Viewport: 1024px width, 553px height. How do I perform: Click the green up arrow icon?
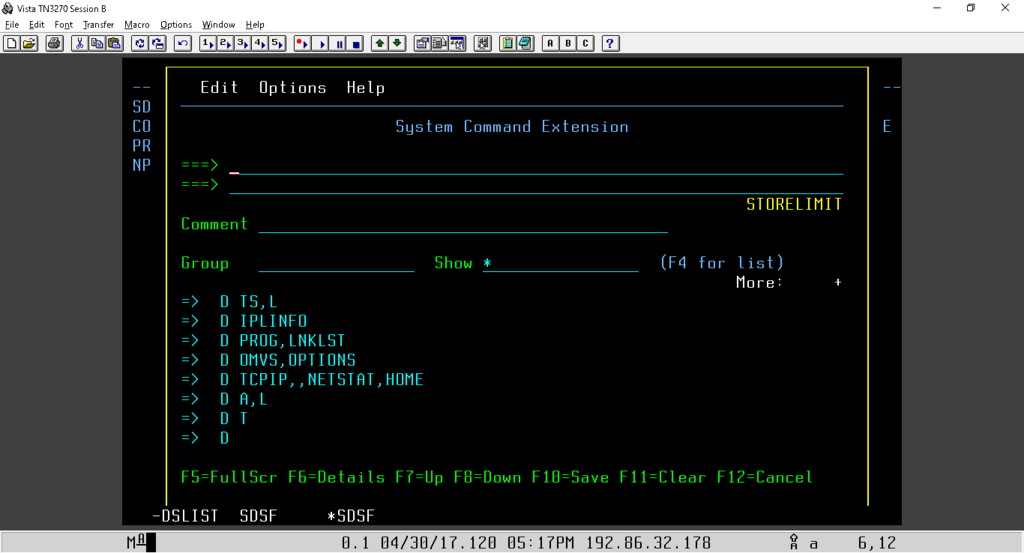click(x=379, y=44)
